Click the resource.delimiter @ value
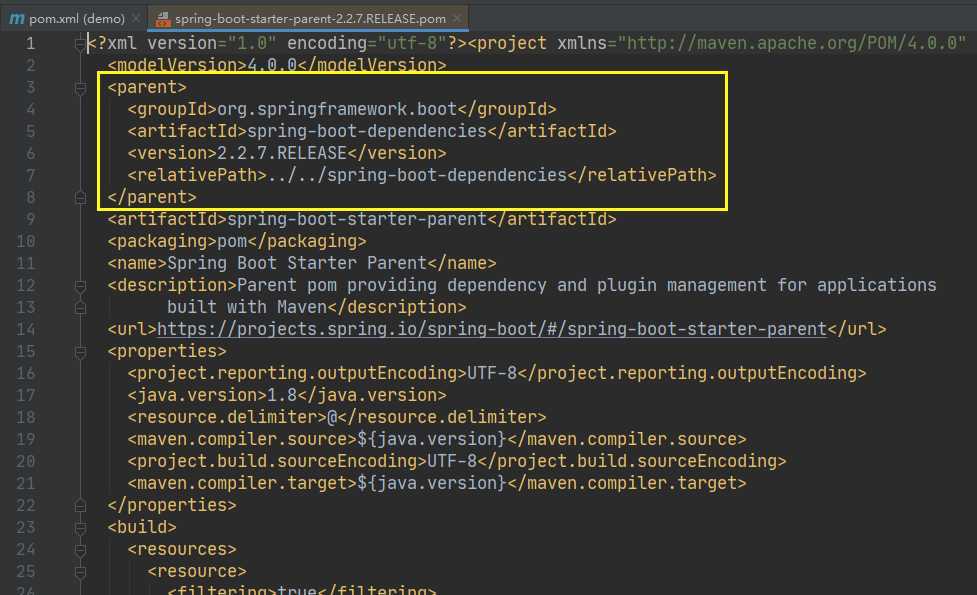Screen dimensions: 977x595 click(x=332, y=417)
